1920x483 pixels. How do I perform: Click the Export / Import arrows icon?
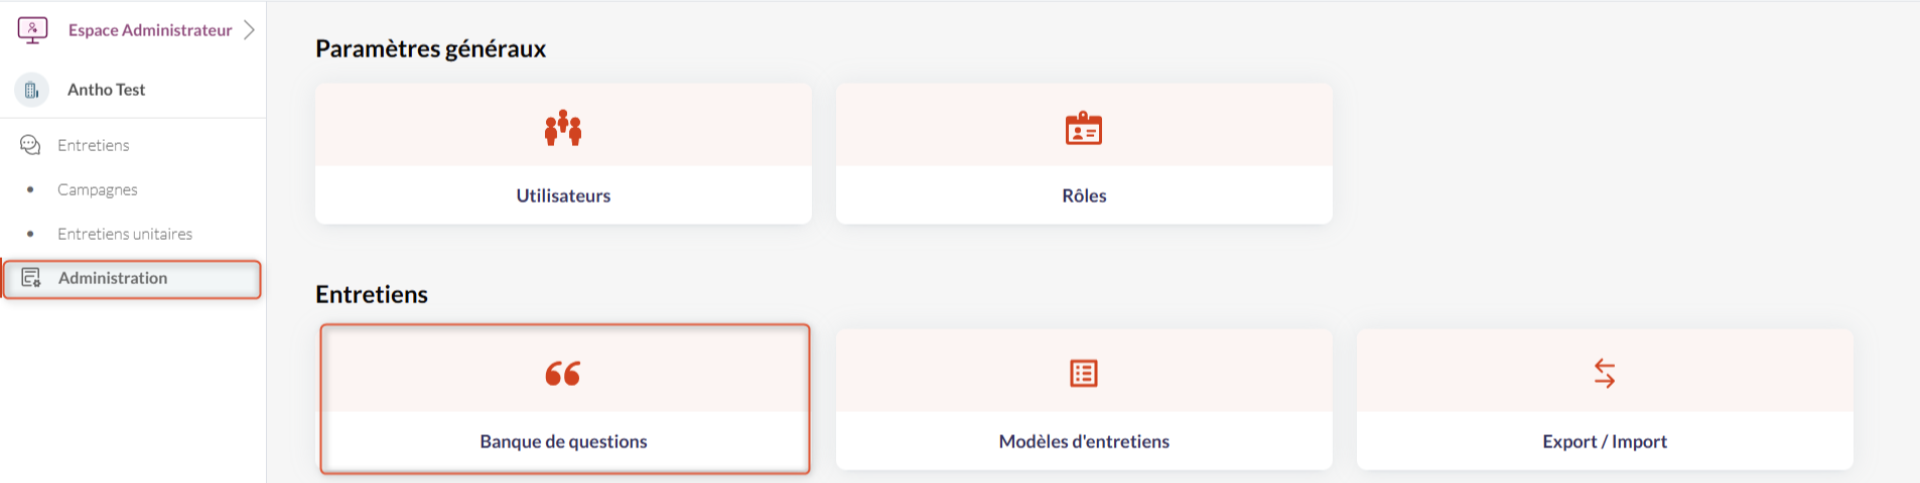click(1604, 374)
